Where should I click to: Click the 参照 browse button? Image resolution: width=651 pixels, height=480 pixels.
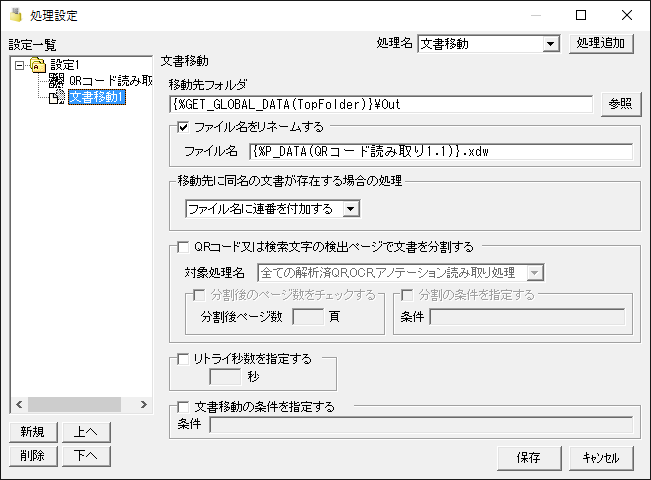(621, 104)
